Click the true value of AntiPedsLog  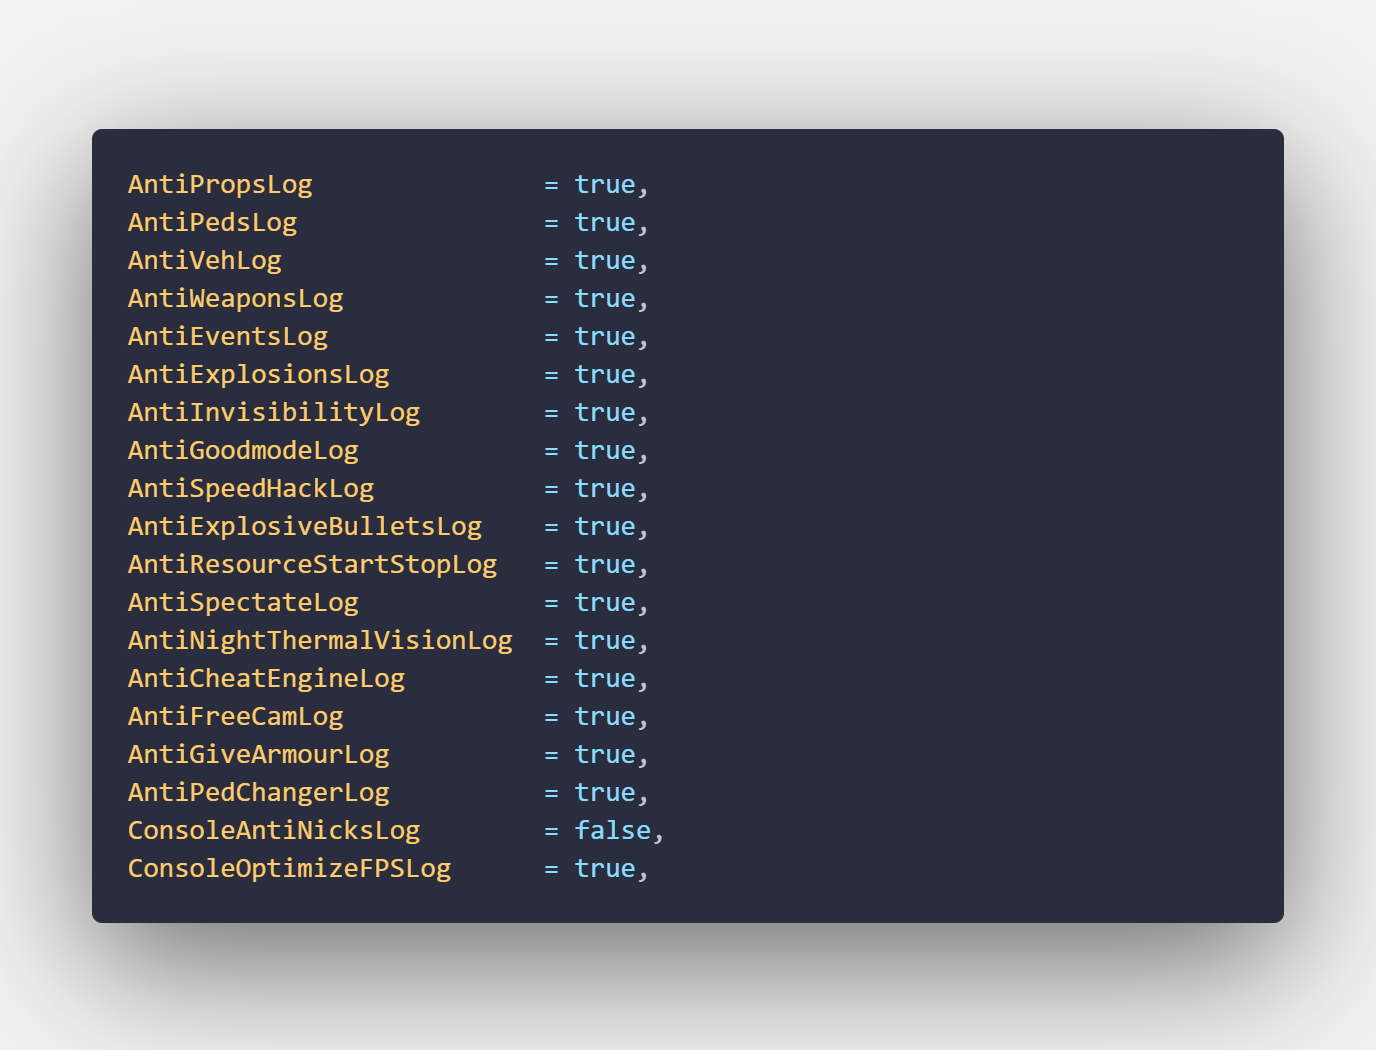click(x=604, y=223)
